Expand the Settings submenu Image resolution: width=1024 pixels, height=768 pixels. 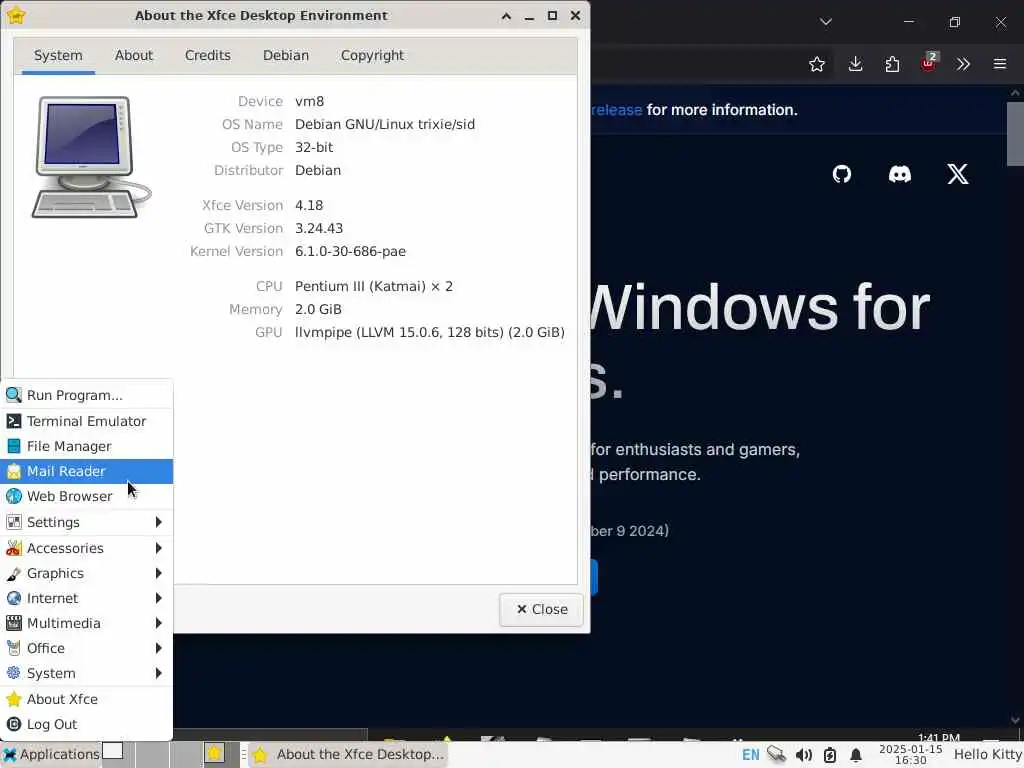86,522
